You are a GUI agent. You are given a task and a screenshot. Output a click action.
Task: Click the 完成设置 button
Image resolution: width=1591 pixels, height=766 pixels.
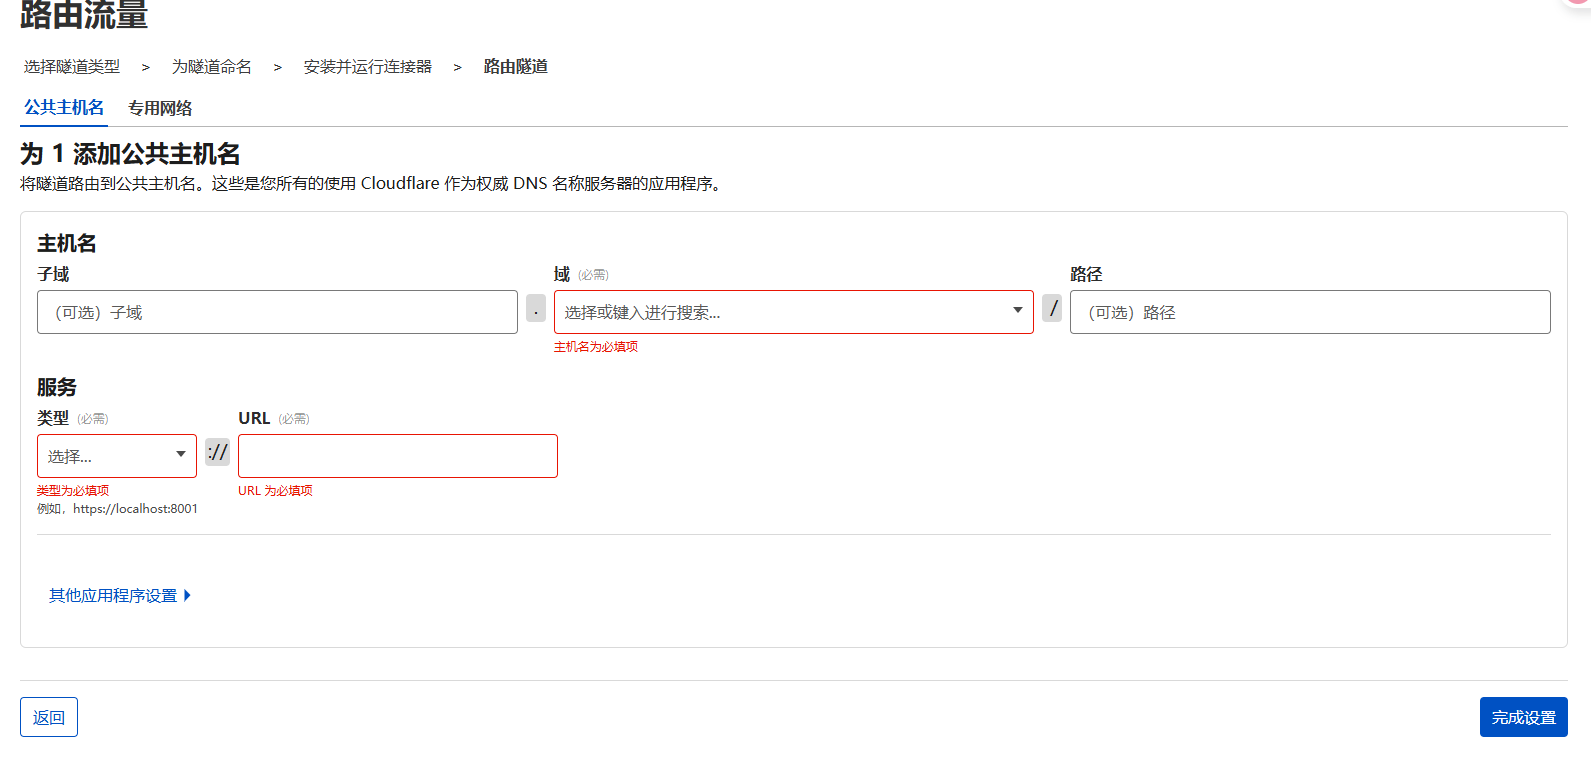[x=1523, y=717]
